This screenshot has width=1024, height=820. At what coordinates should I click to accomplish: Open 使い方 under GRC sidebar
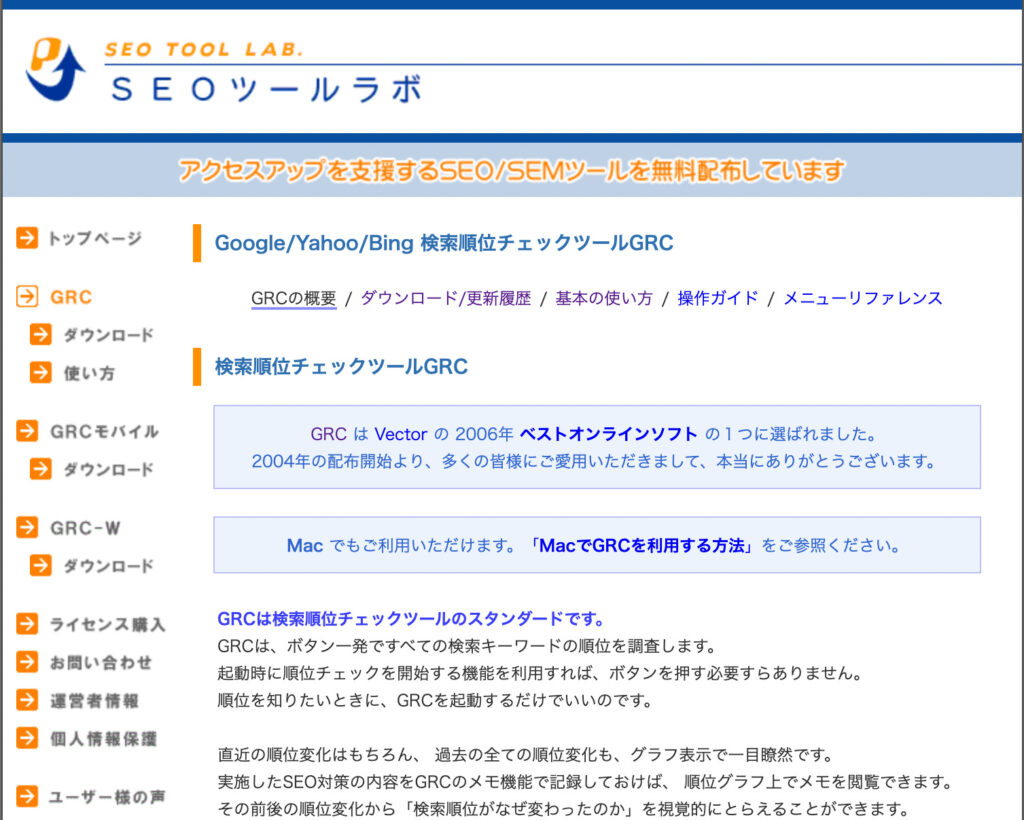pos(89,373)
